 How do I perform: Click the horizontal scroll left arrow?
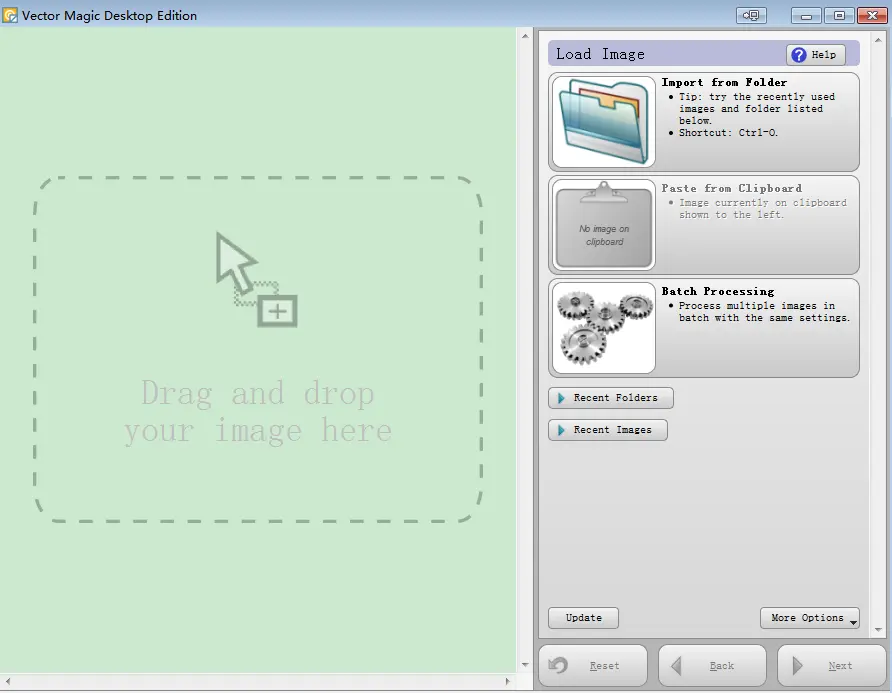pos(7,681)
